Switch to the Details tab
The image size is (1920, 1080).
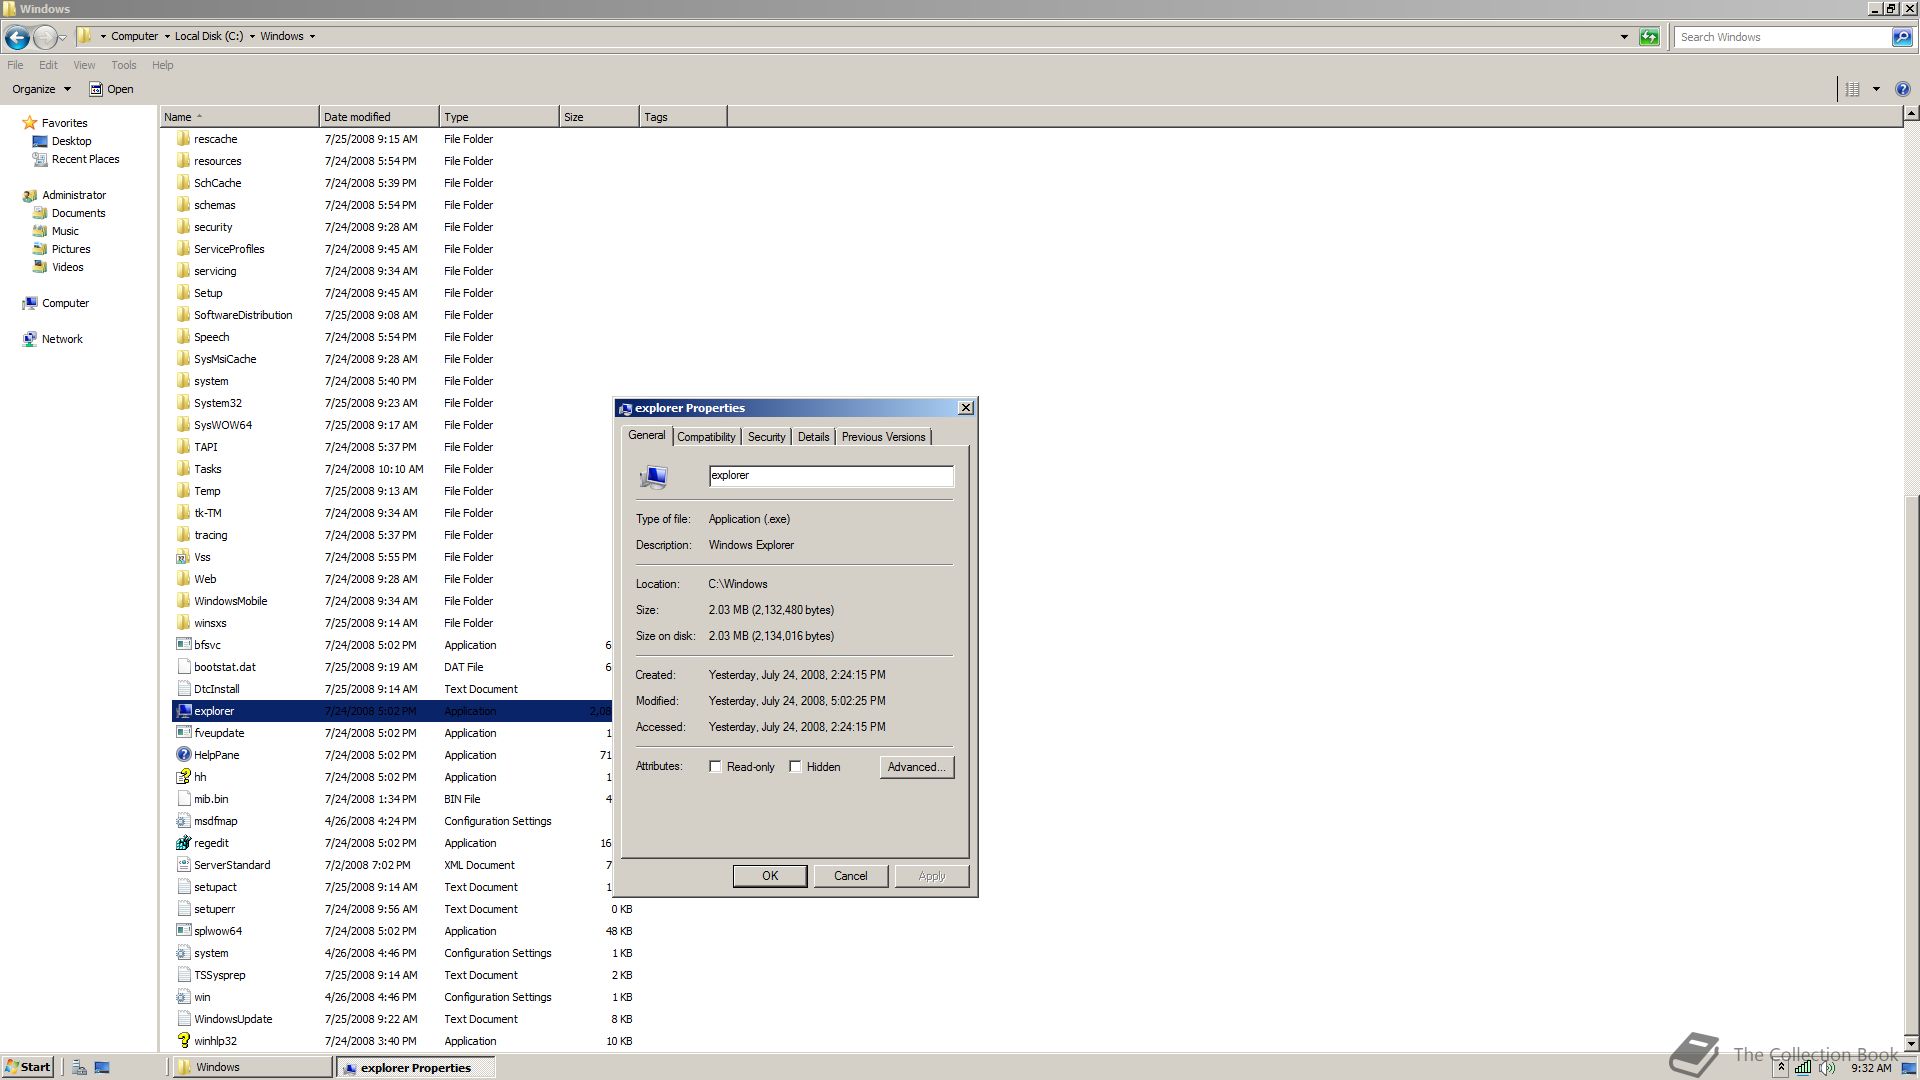(x=813, y=437)
